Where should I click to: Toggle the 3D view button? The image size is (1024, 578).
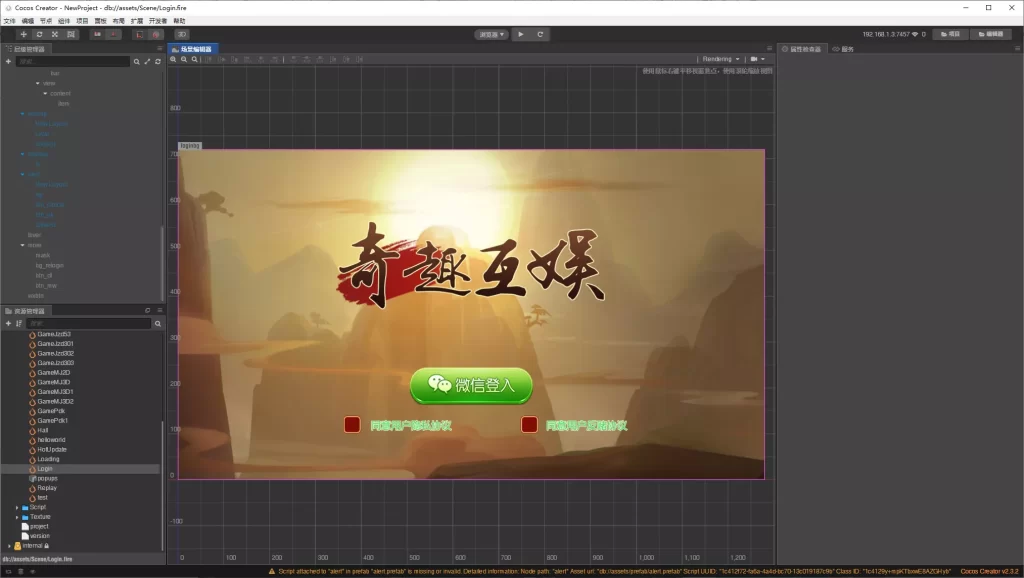click(182, 35)
